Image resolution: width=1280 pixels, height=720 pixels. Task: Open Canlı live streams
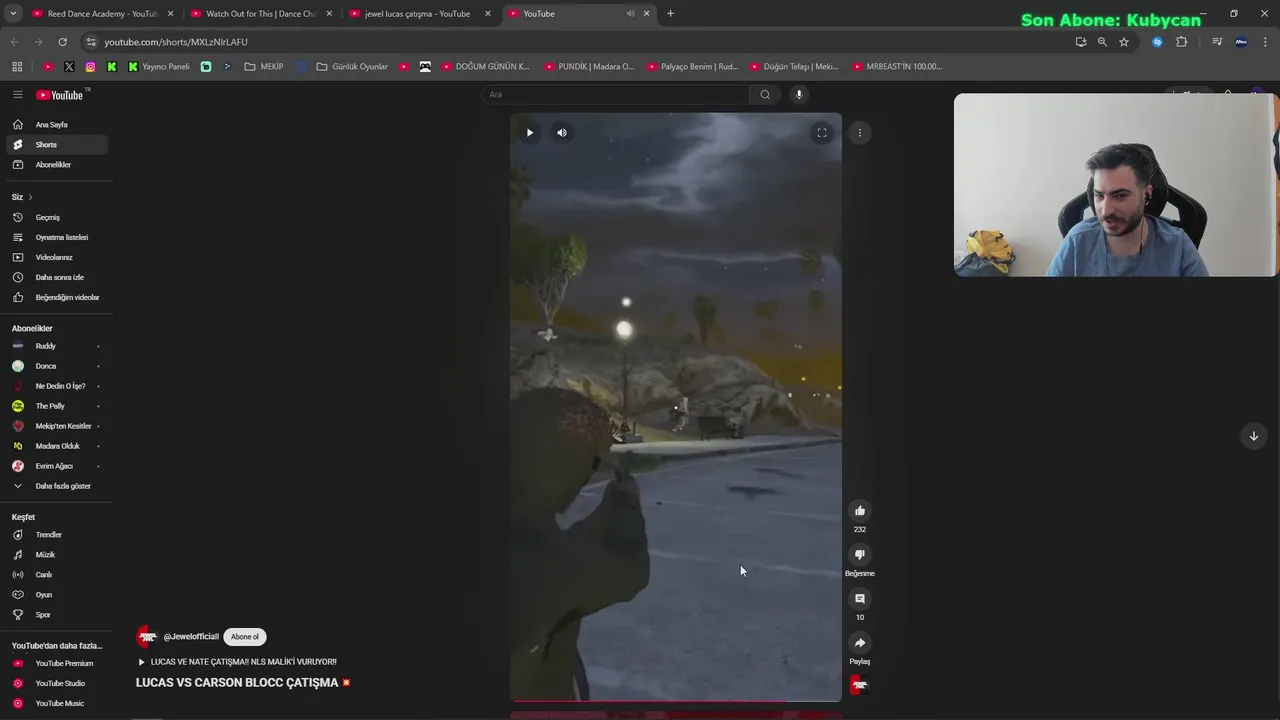point(57,575)
